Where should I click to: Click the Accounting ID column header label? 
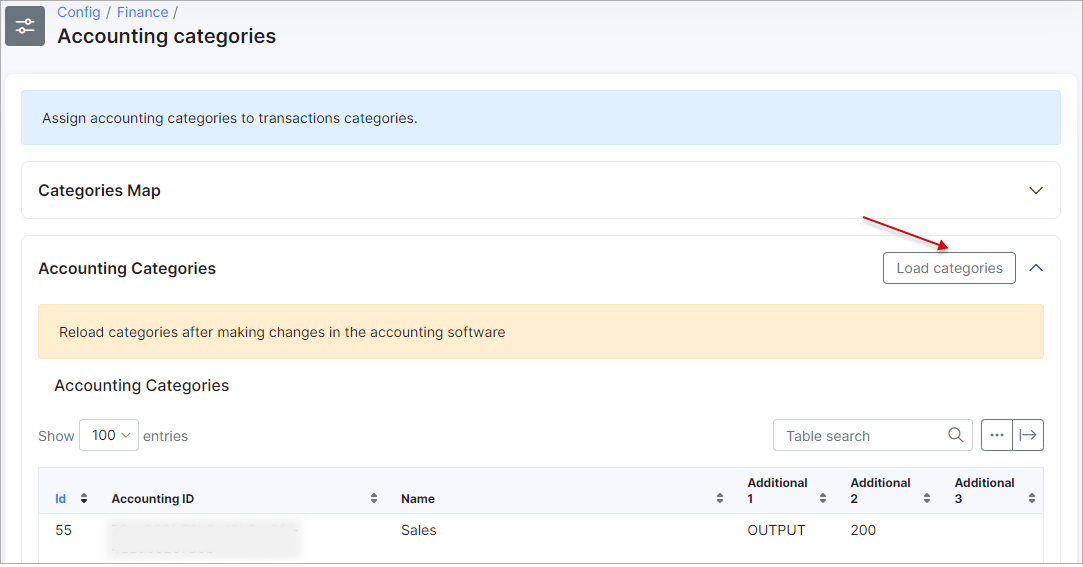pos(153,499)
